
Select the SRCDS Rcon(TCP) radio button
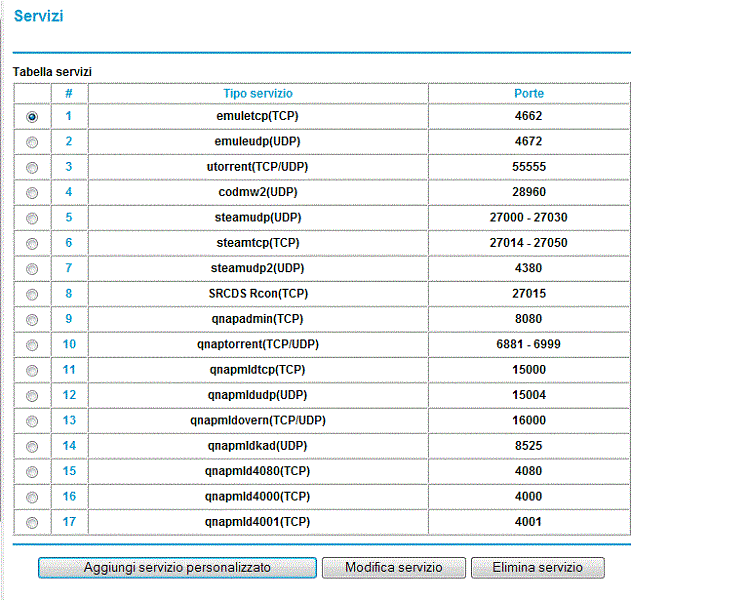click(x=32, y=294)
